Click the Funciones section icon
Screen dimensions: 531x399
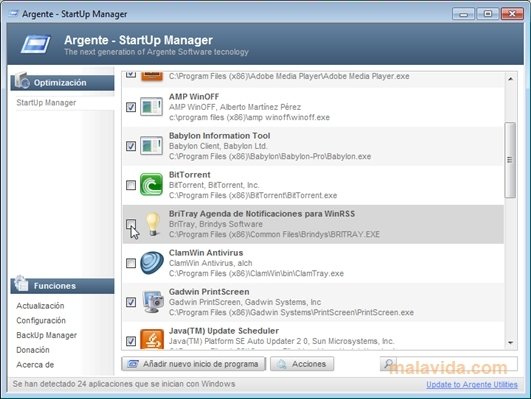pos(21,283)
